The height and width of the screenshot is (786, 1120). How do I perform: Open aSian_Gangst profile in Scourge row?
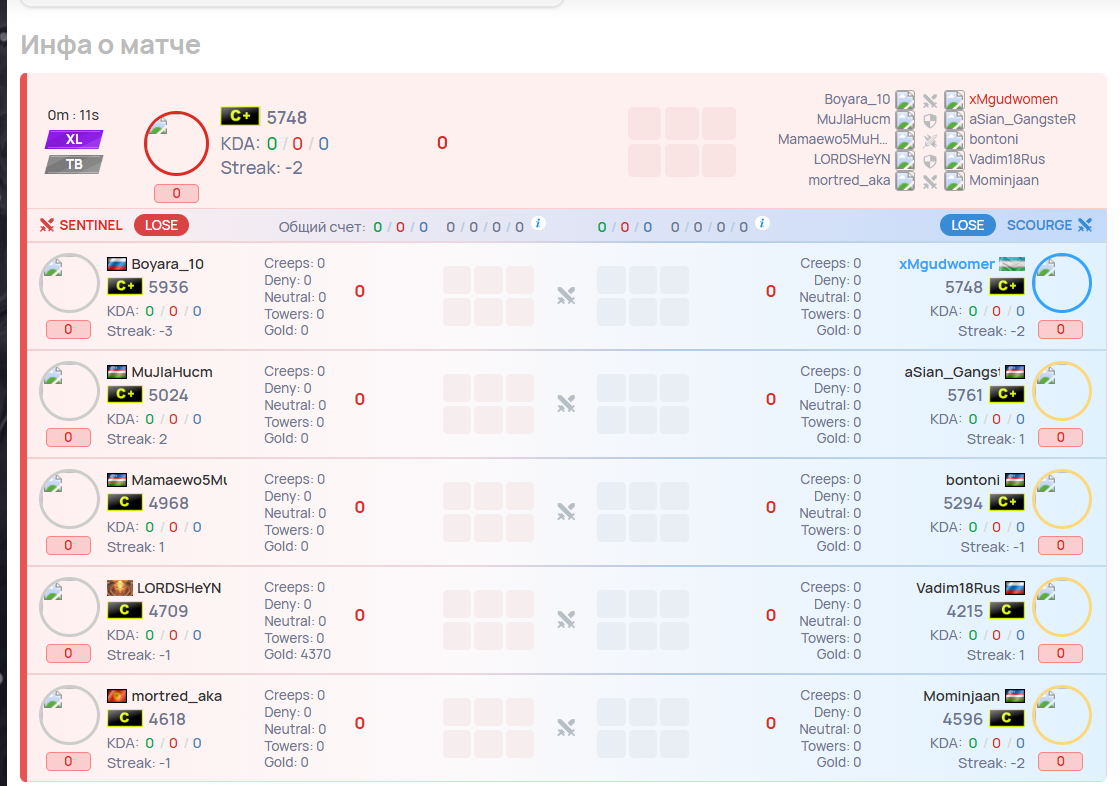(951, 372)
